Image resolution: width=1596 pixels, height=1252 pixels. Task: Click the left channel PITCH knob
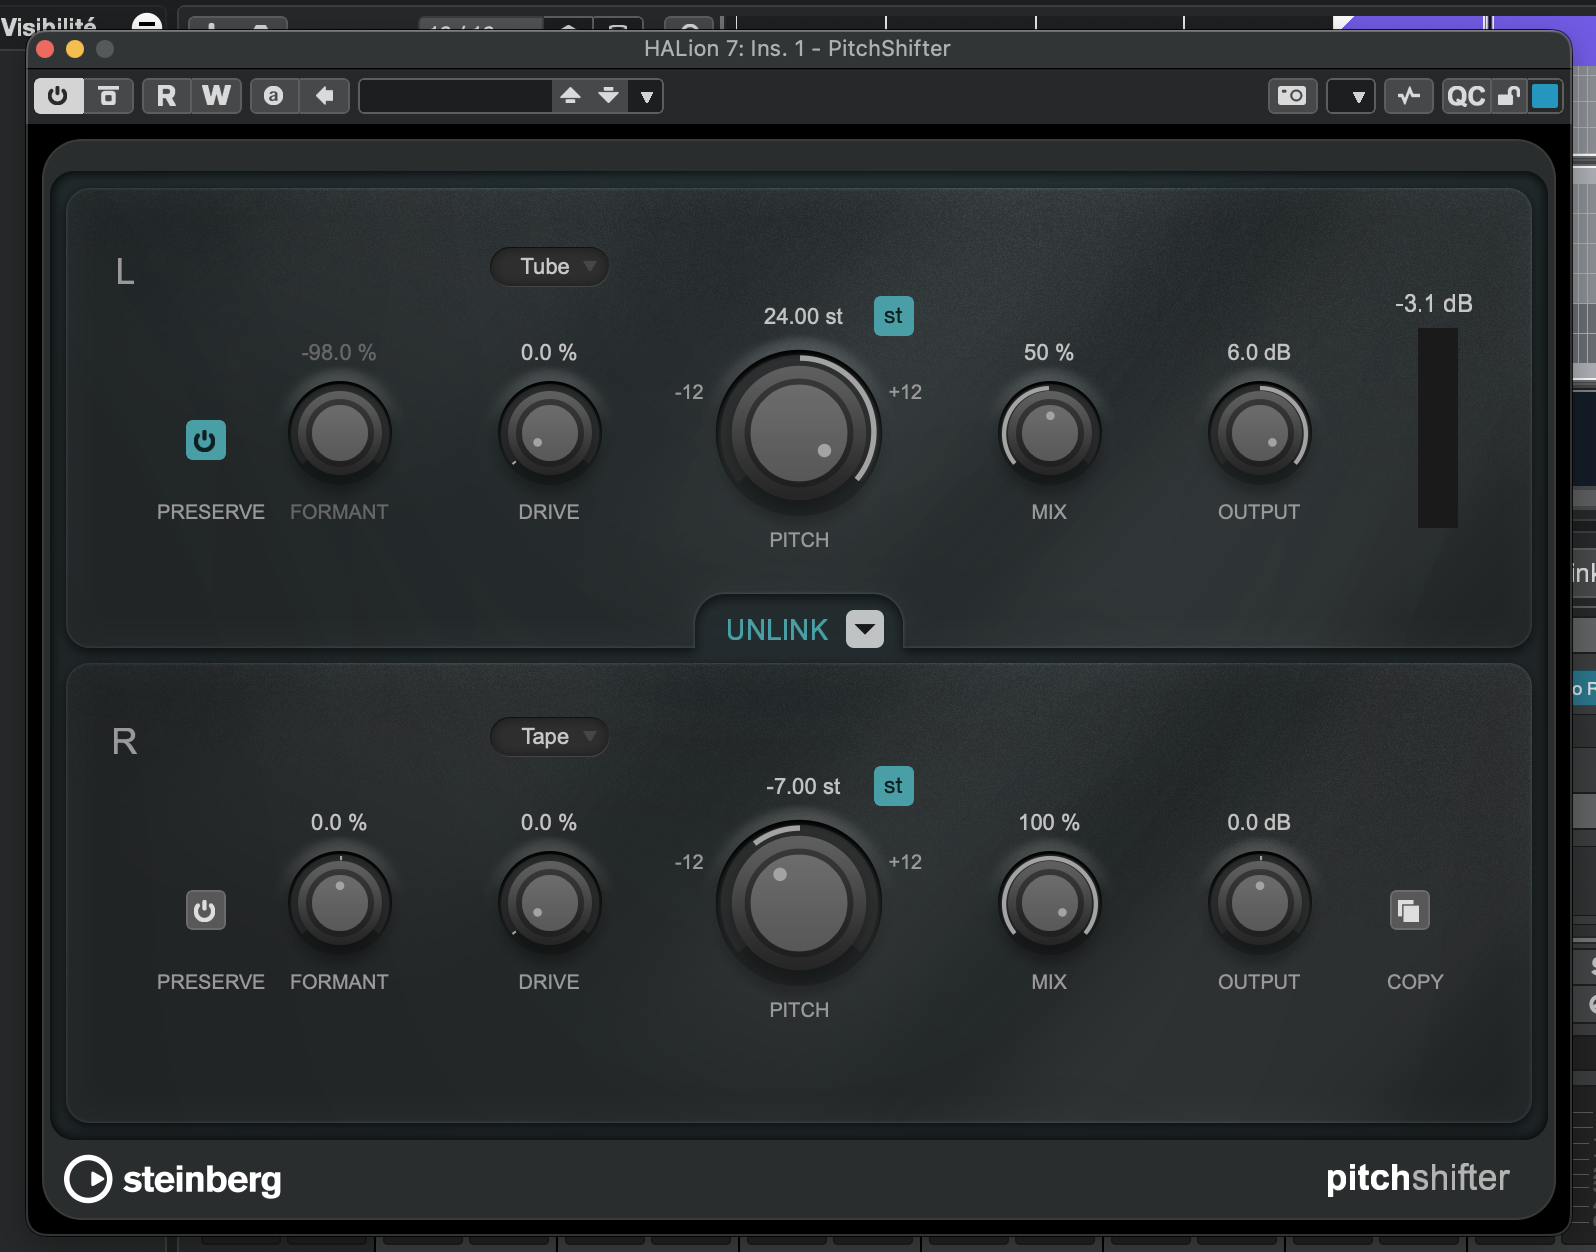point(798,433)
